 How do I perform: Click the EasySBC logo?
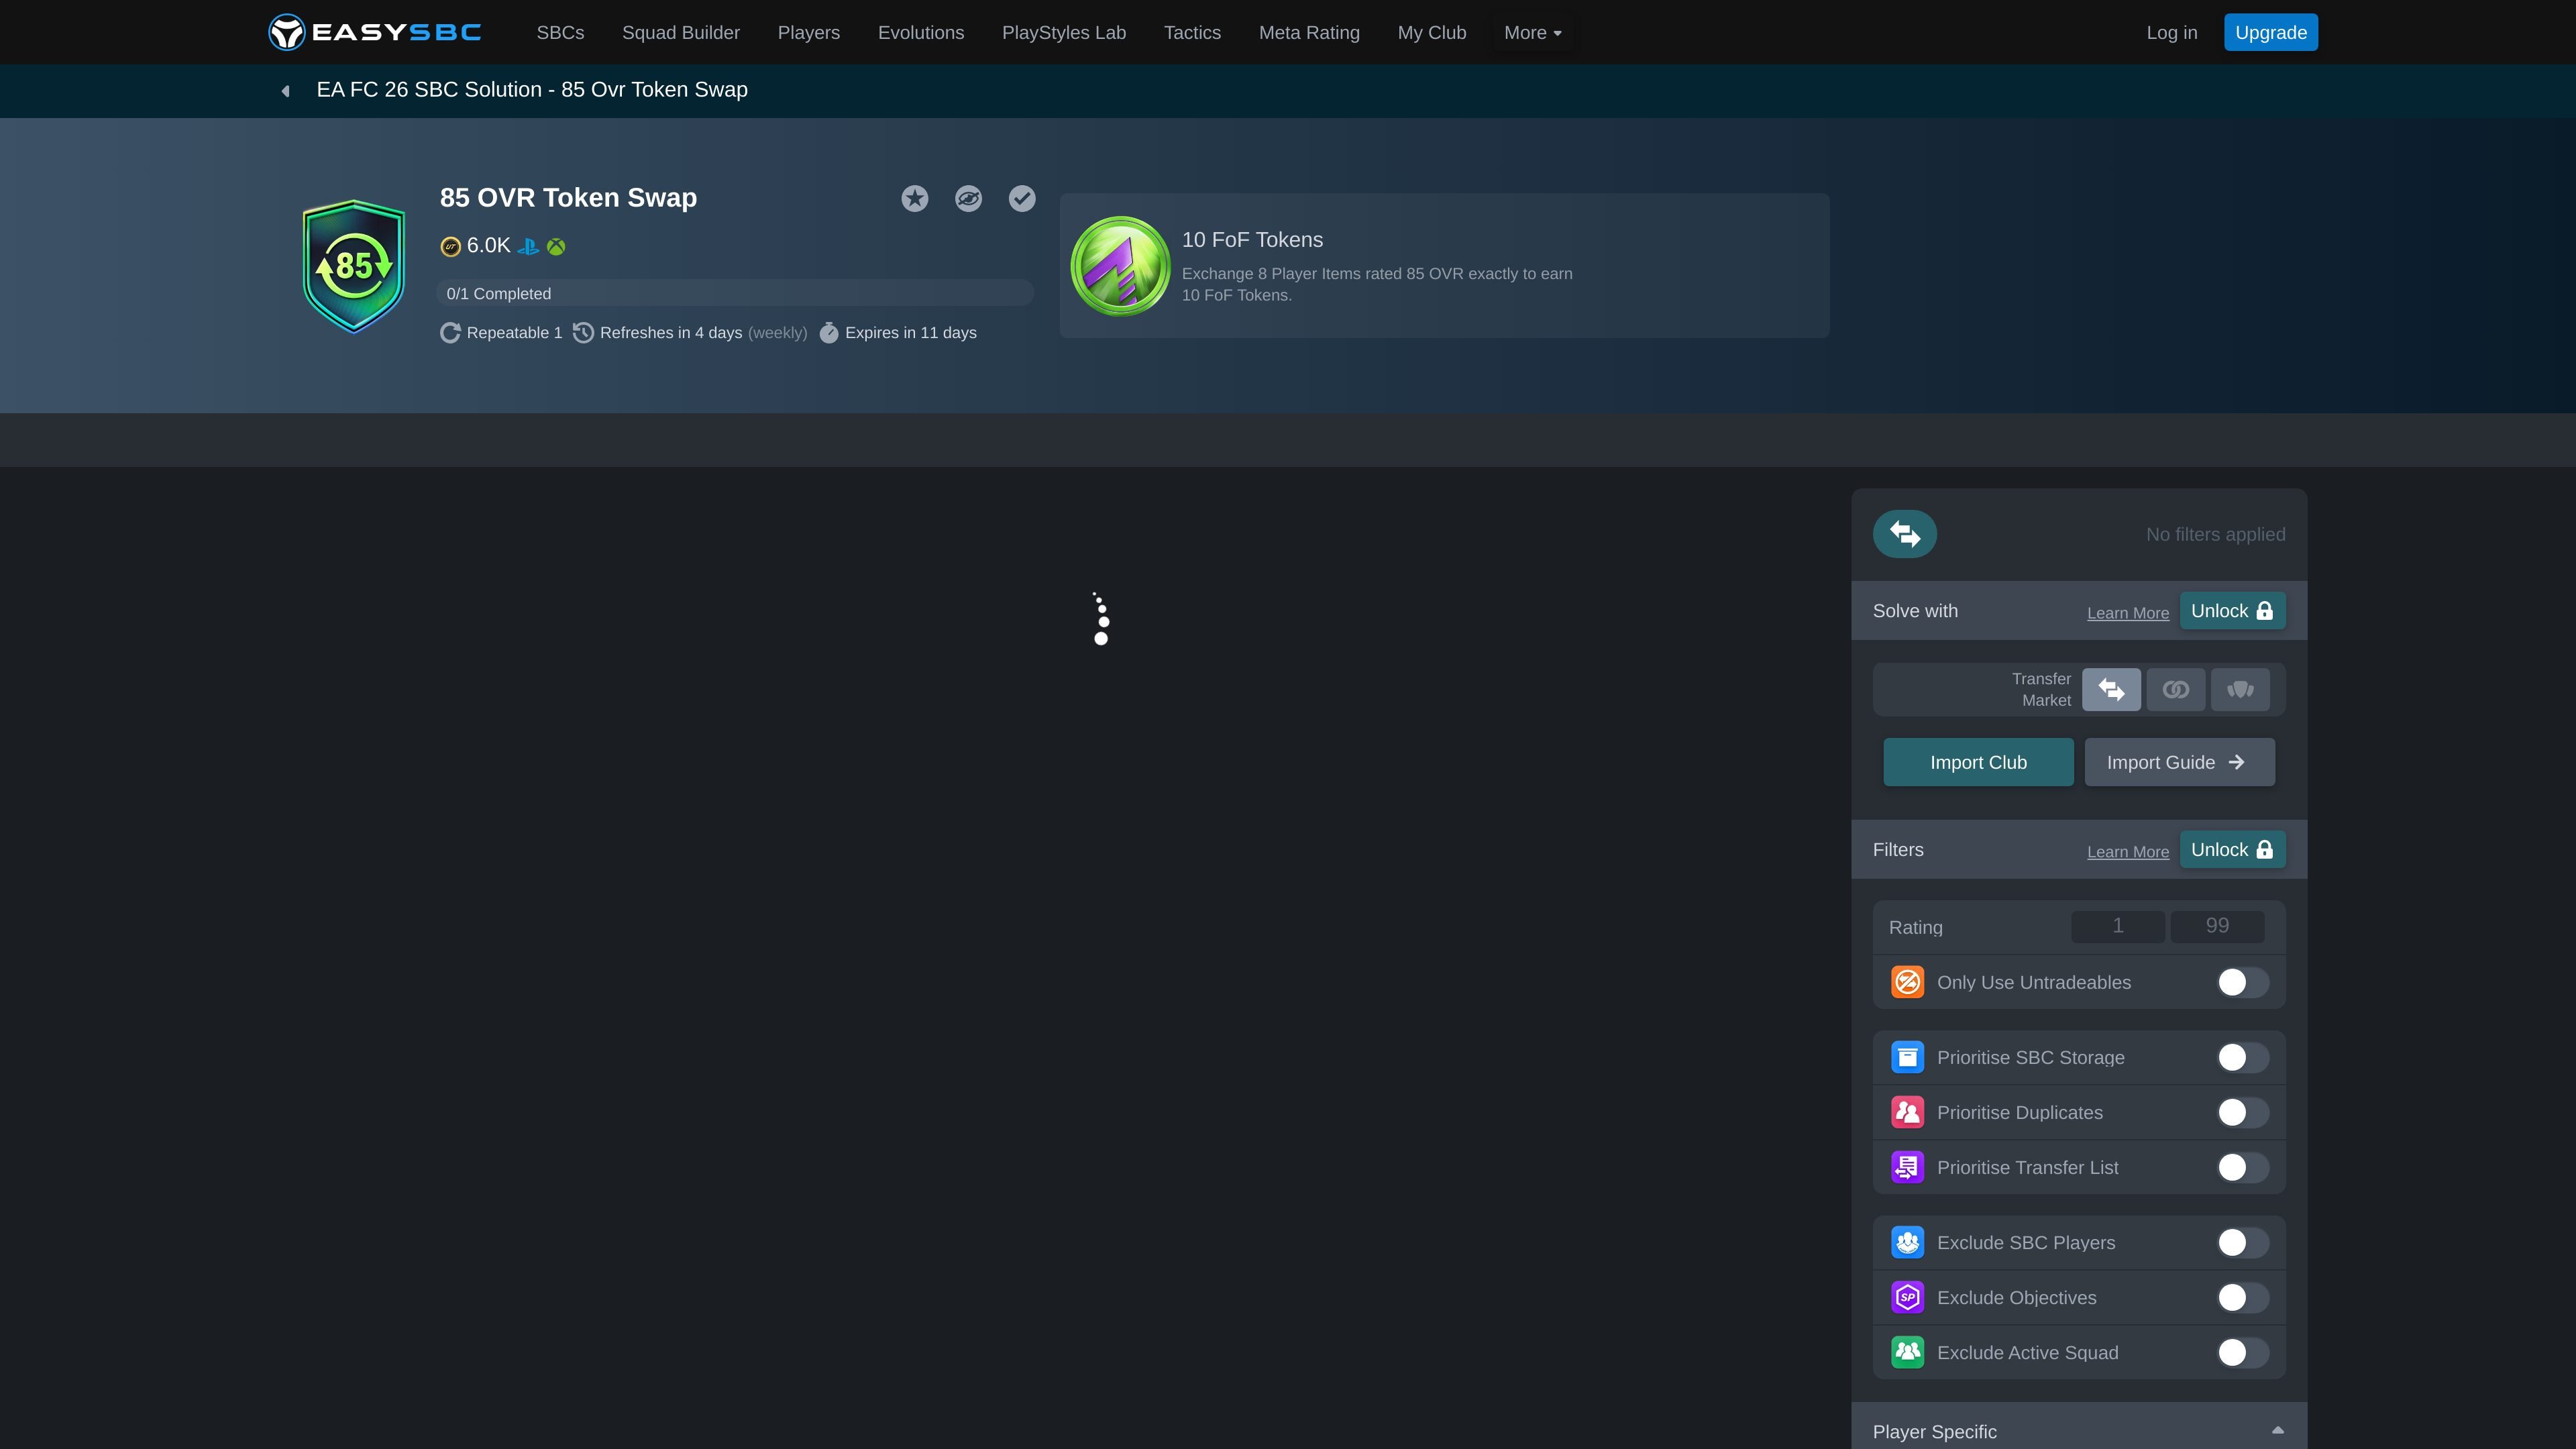pyautogui.click(x=375, y=32)
